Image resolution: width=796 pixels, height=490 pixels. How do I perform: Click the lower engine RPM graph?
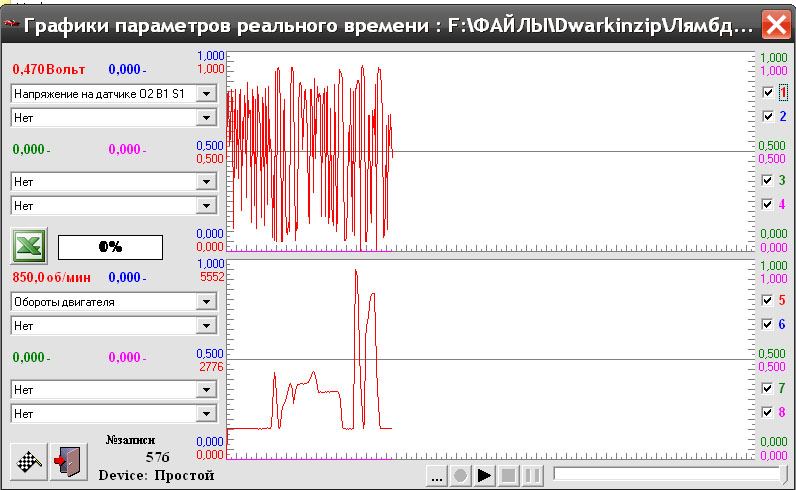[490, 360]
